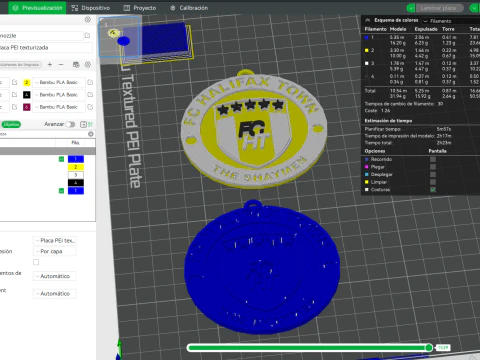The height and width of the screenshot is (360, 480).
Task: Click the nozzle printer name field
Action: [x=42, y=35]
